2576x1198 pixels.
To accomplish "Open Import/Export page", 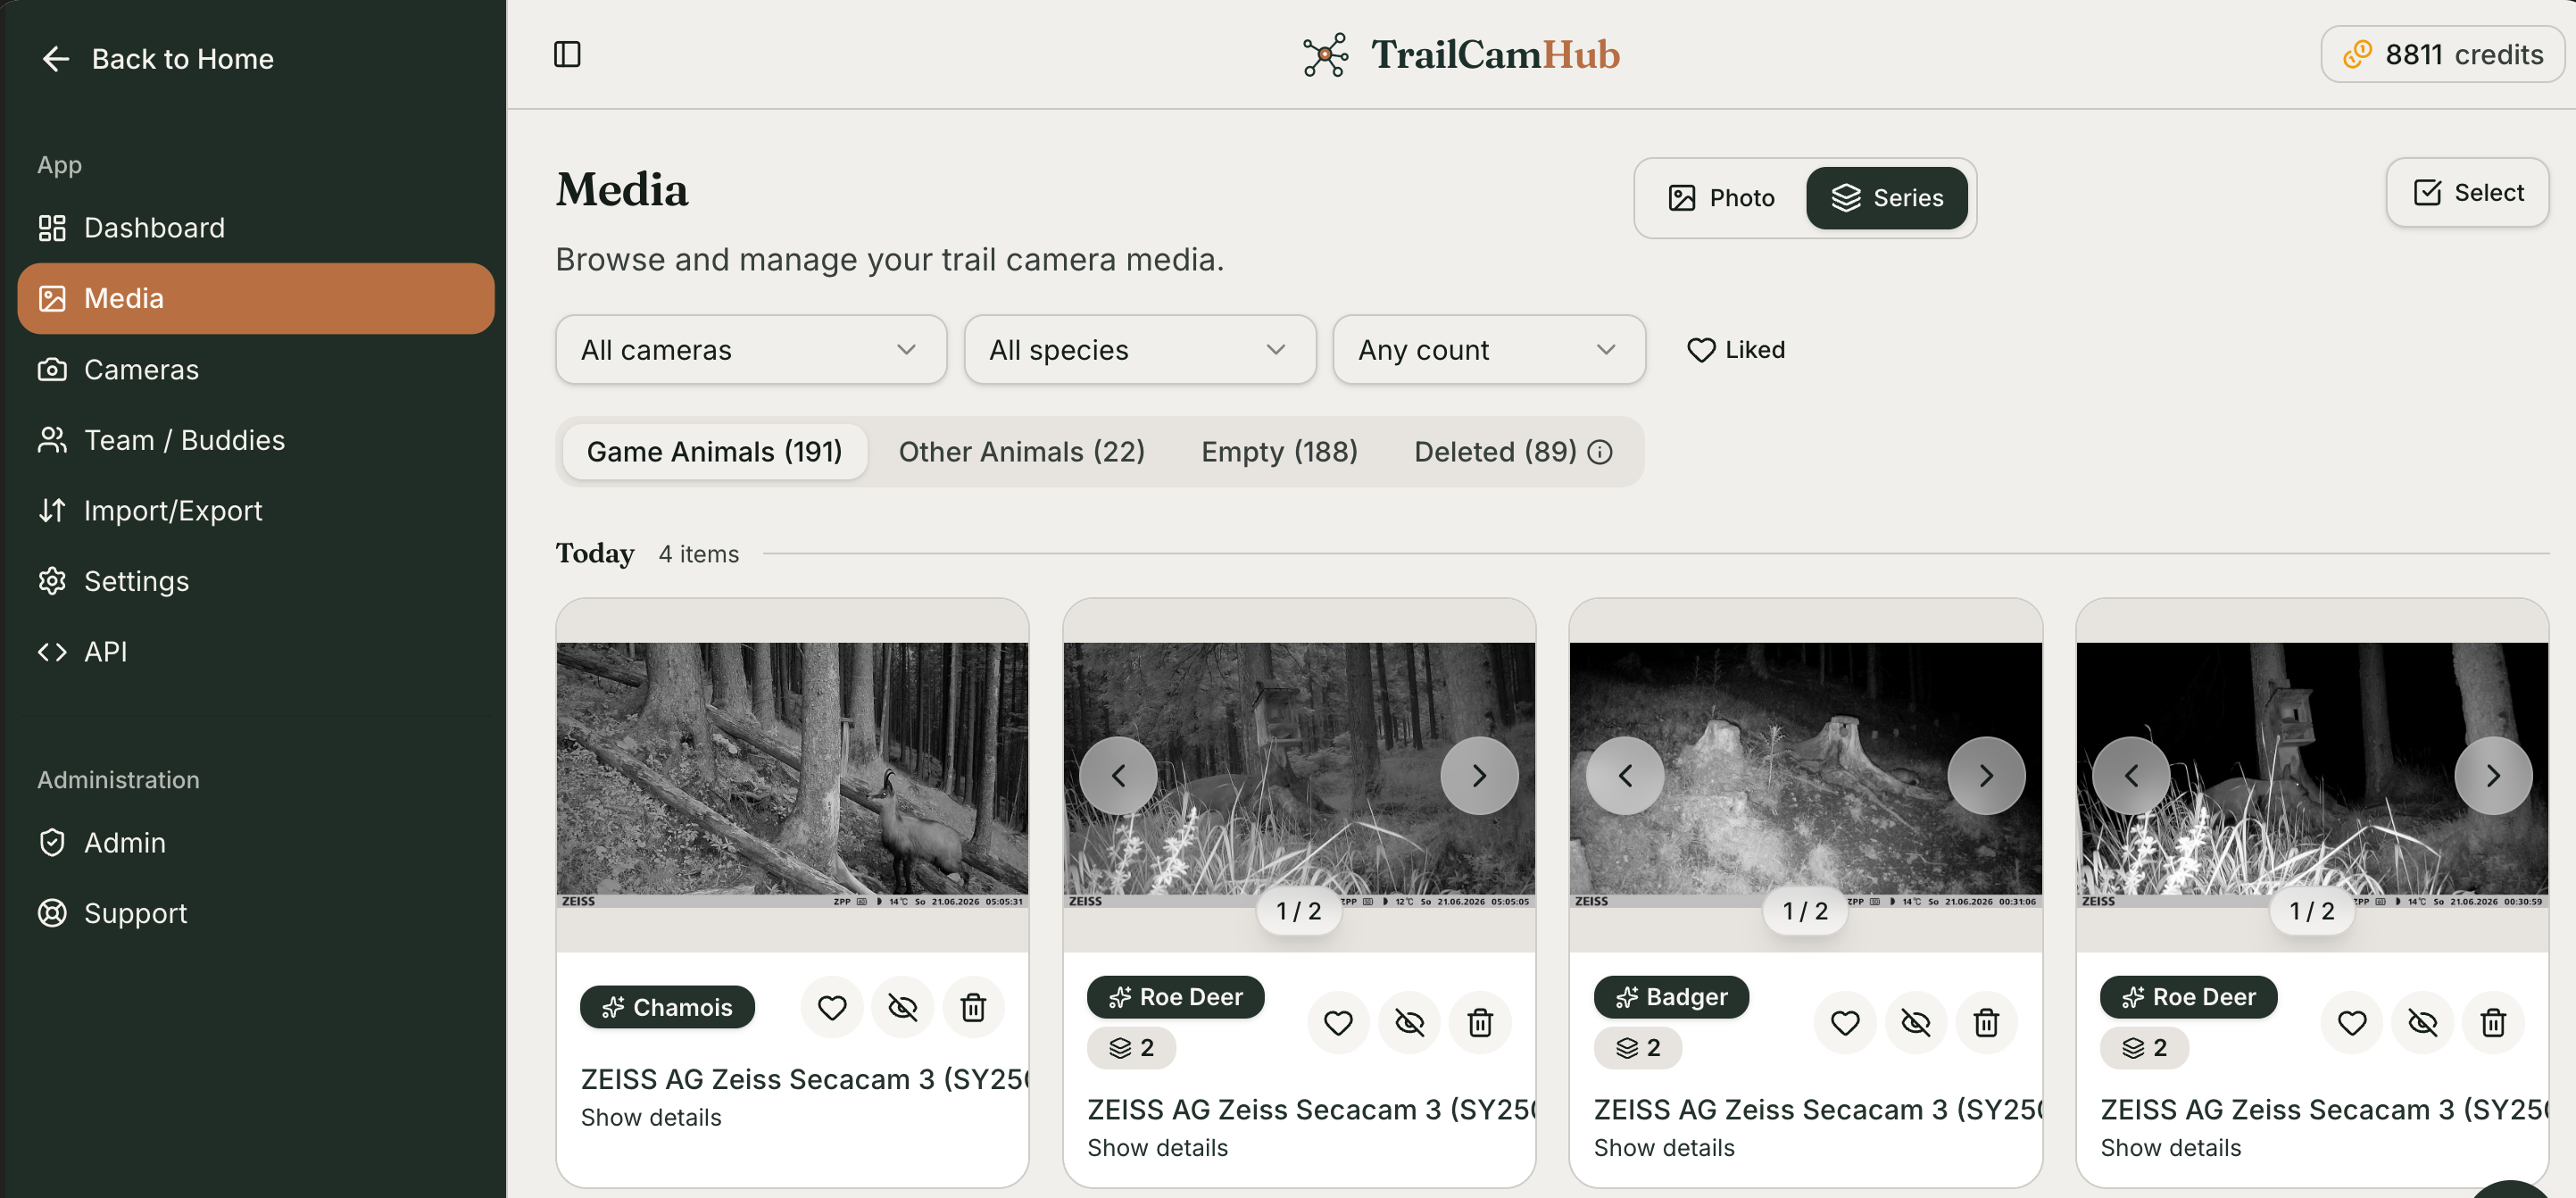I will [x=256, y=510].
